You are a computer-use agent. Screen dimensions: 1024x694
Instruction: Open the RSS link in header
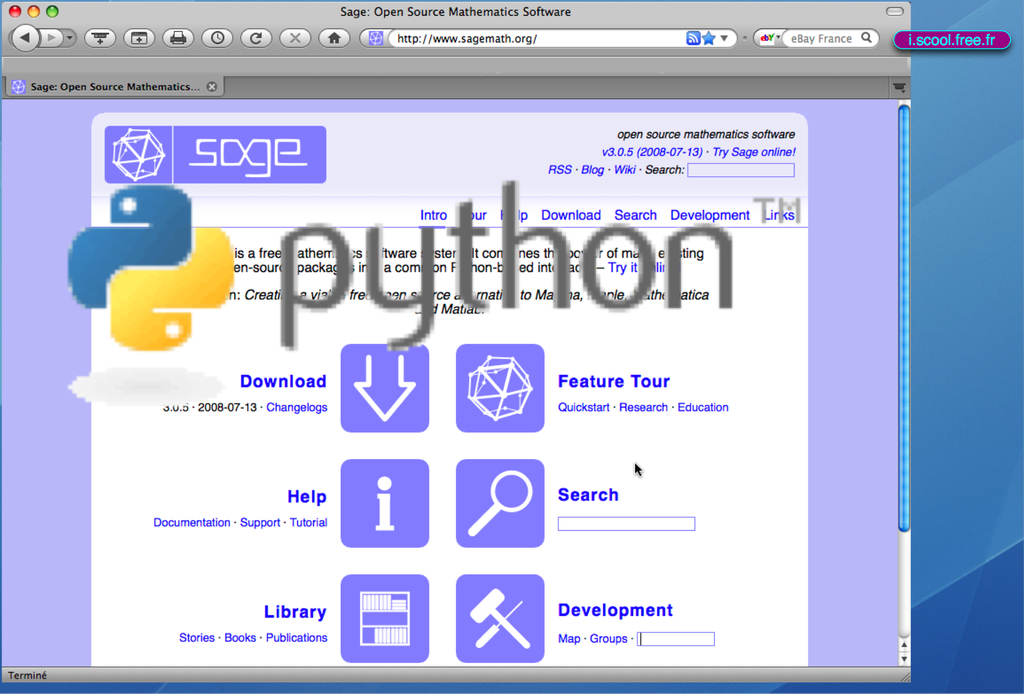(560, 170)
